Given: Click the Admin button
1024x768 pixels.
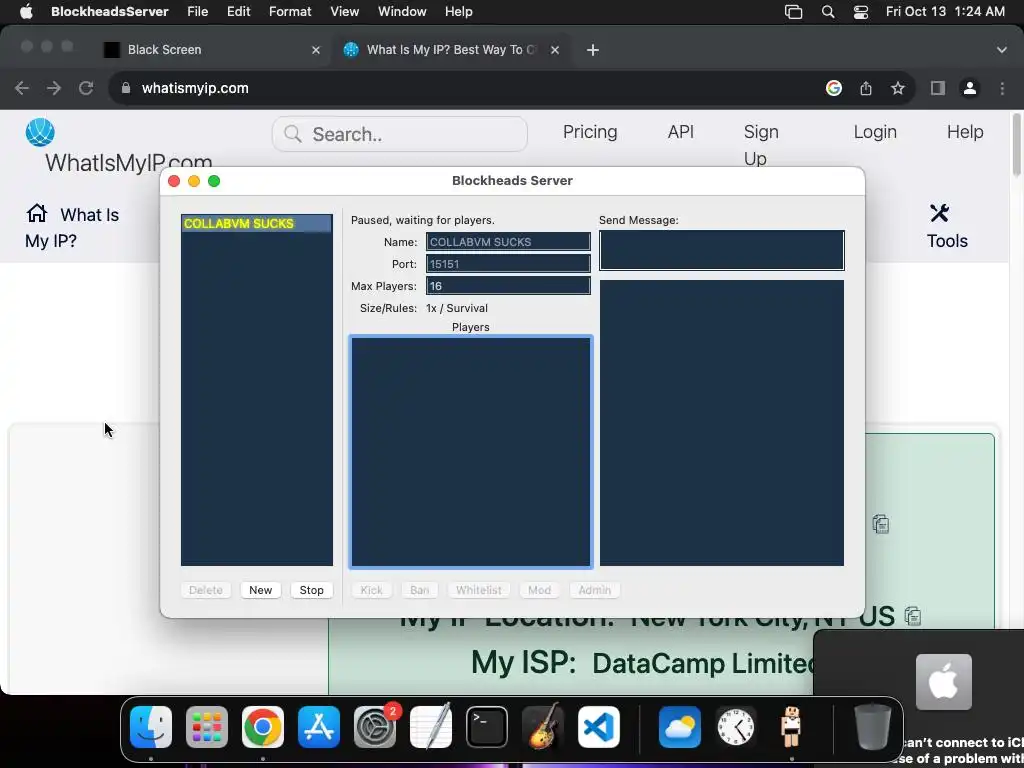Looking at the screenshot, I should [594, 590].
